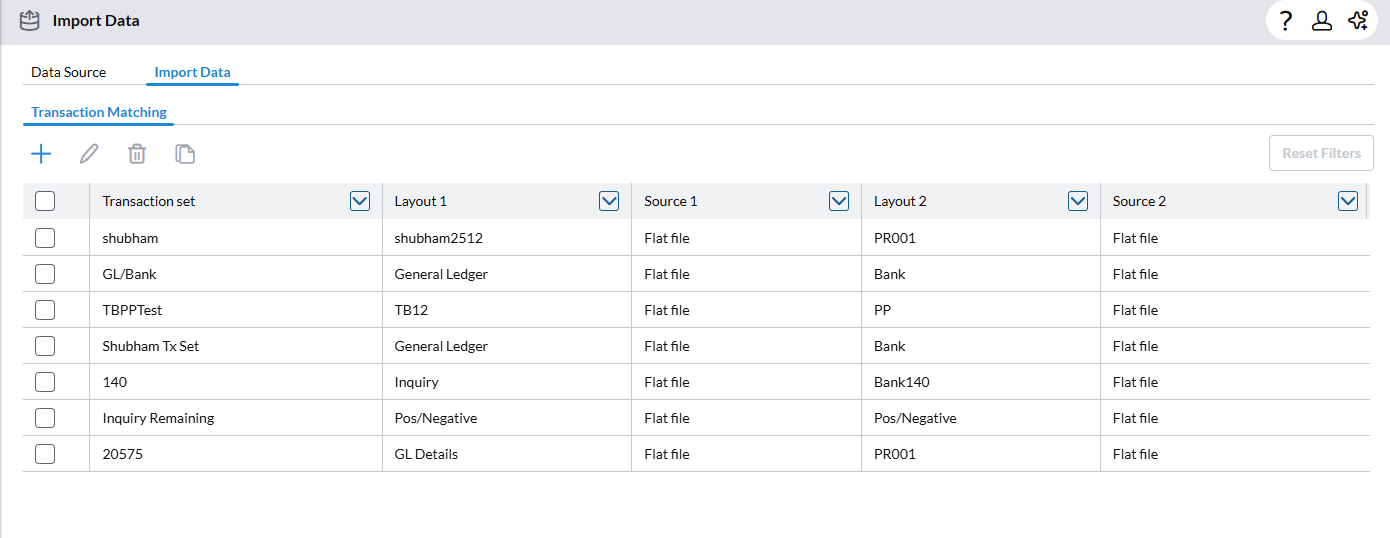Tick the checkbox next to 20575
1390x538 pixels.
[x=45, y=454]
